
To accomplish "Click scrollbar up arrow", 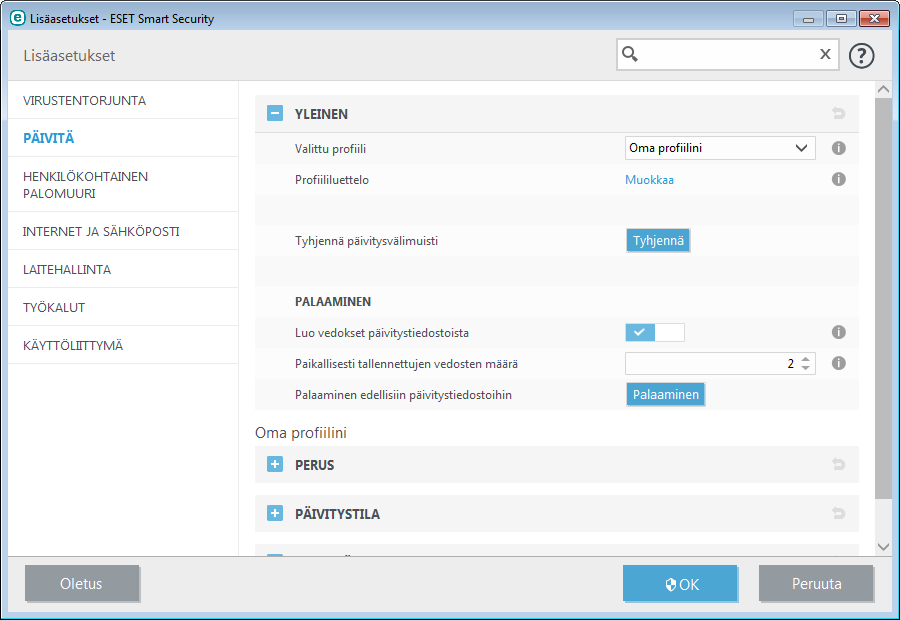I will click(x=883, y=89).
